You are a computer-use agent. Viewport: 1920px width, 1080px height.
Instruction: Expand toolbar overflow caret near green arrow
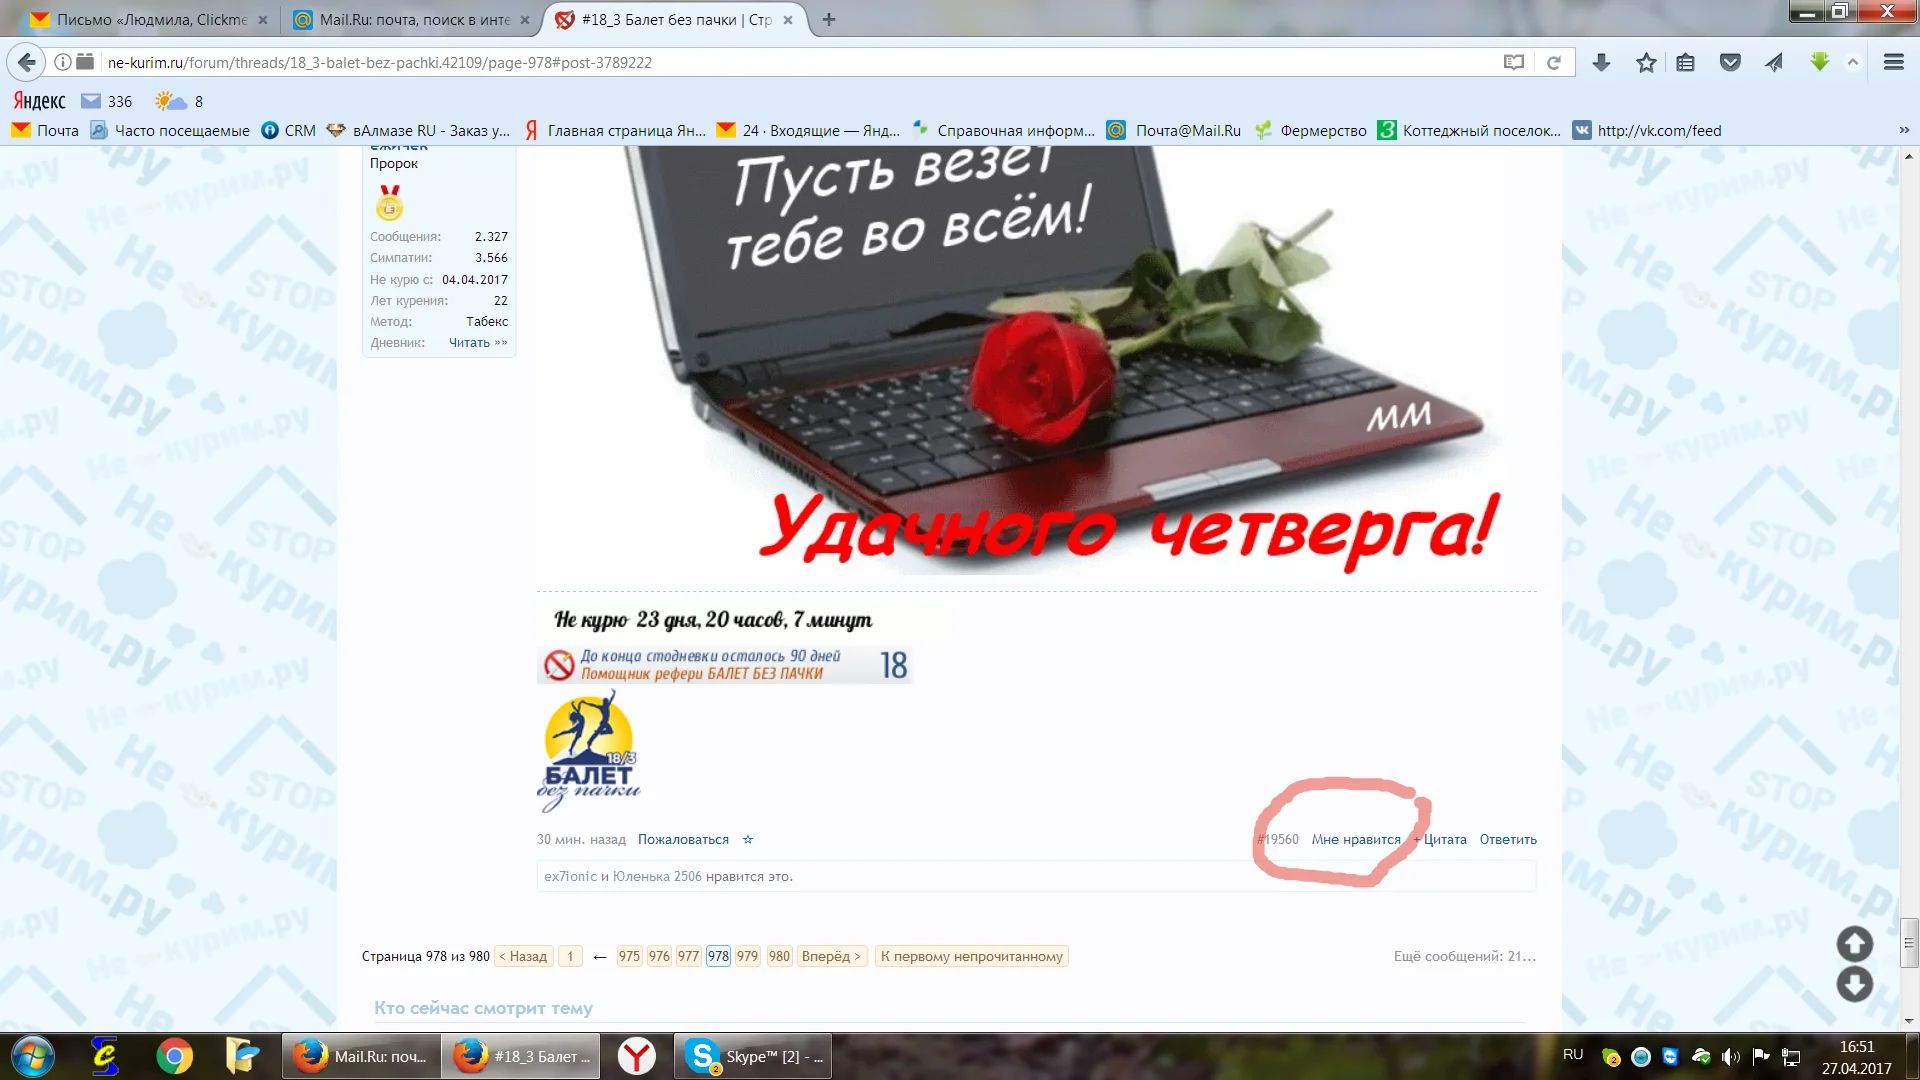tap(1852, 62)
